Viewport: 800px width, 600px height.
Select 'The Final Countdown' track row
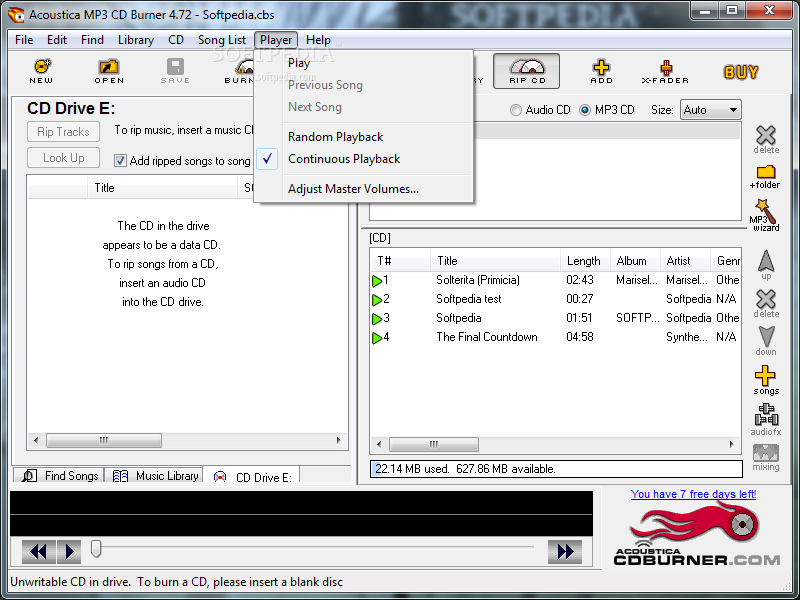pos(555,337)
